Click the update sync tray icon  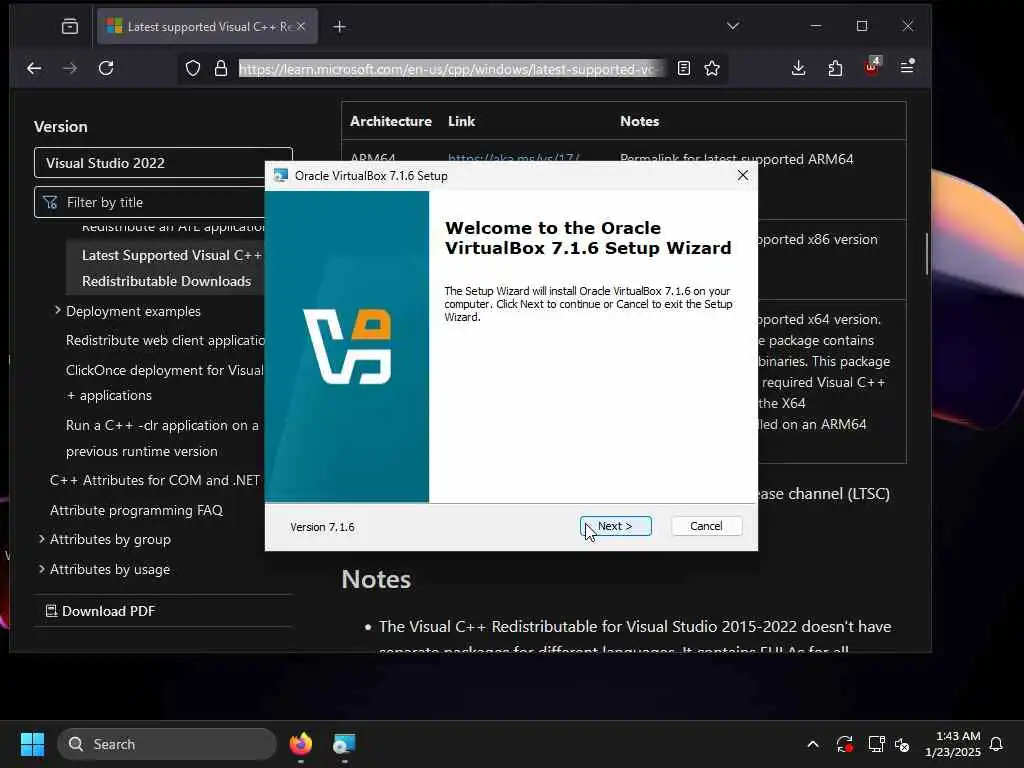844,744
